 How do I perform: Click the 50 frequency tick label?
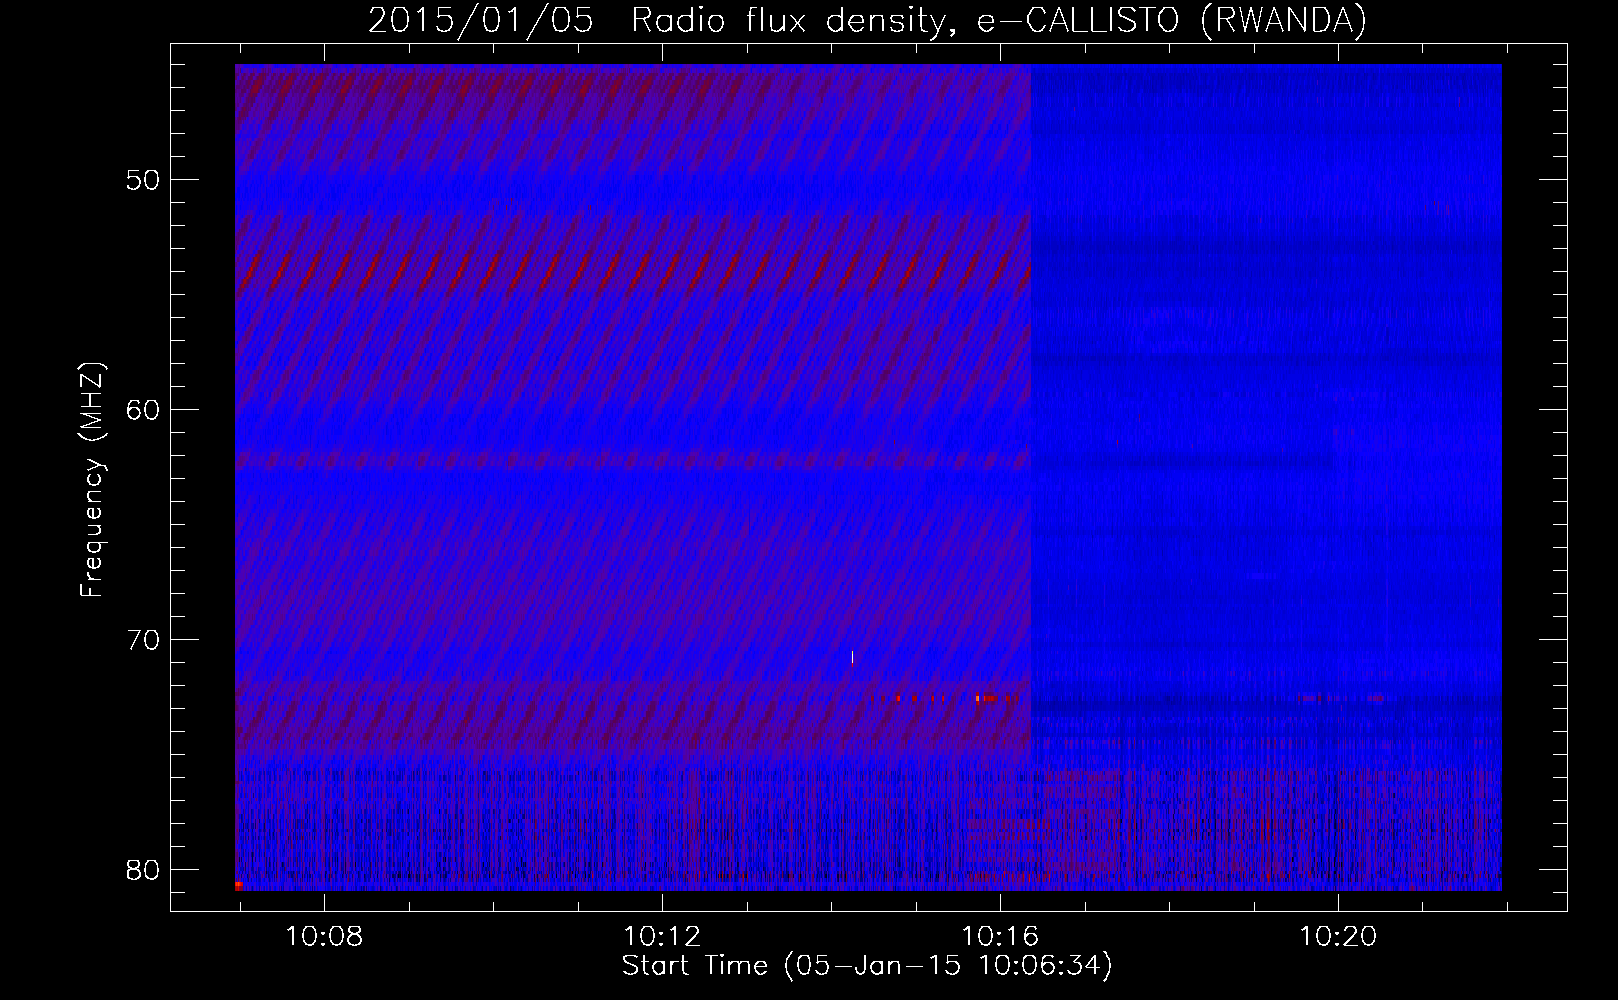[143, 180]
